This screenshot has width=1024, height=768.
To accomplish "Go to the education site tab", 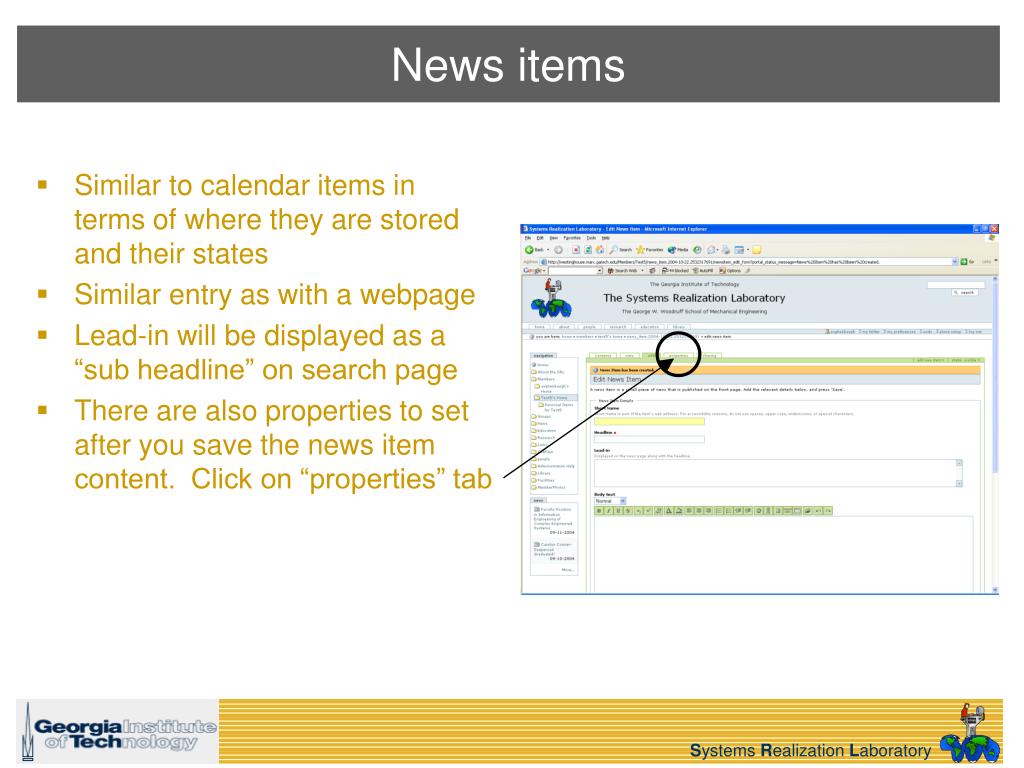I will [x=650, y=327].
